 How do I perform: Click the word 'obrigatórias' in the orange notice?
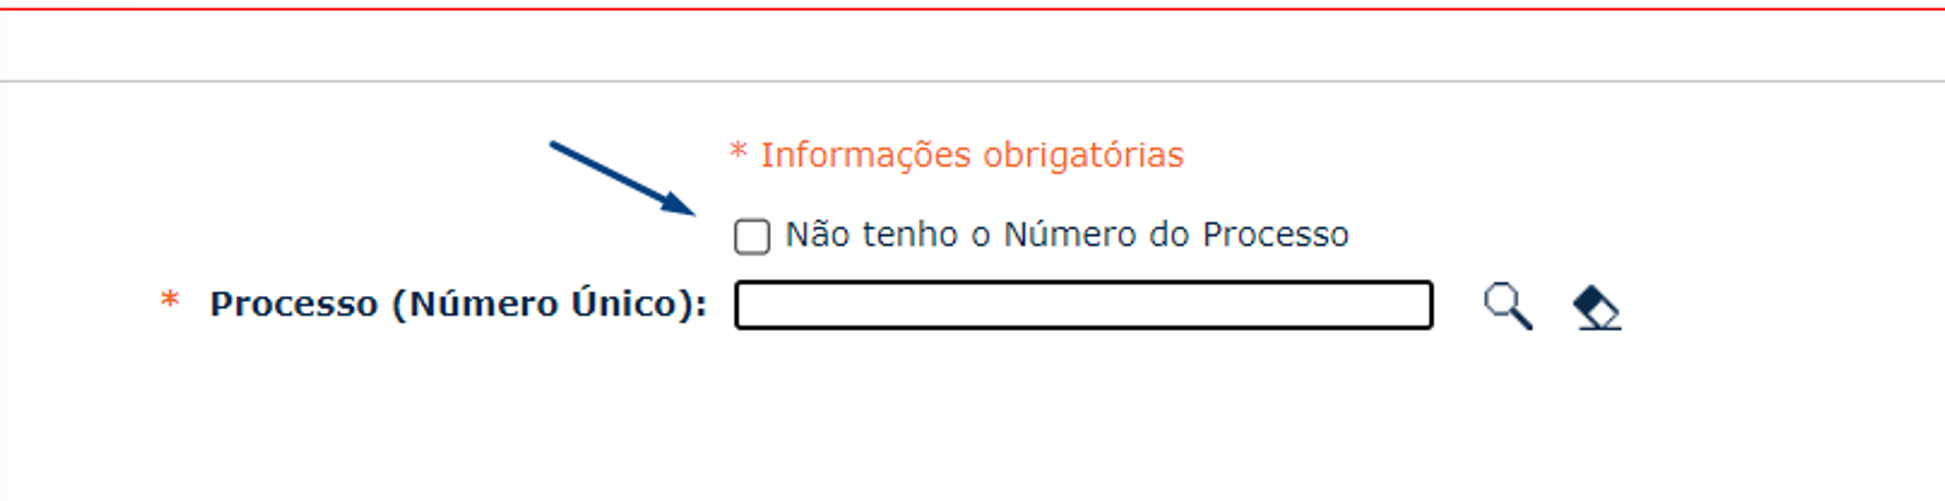[x=1083, y=155]
